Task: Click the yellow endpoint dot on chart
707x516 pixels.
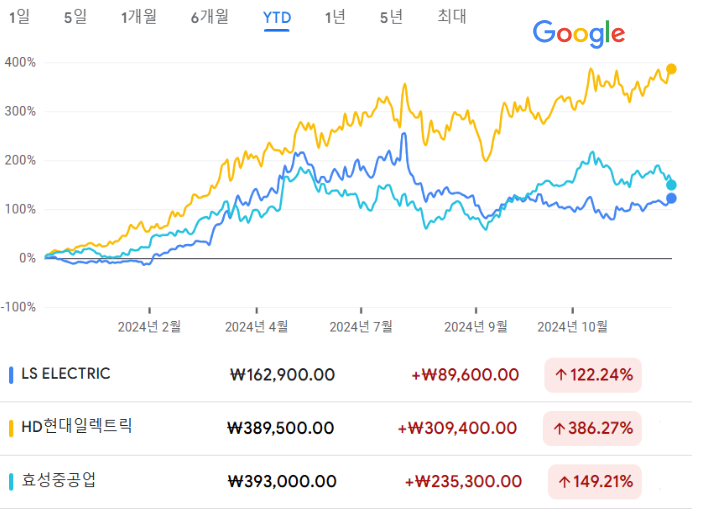Action: (x=671, y=69)
